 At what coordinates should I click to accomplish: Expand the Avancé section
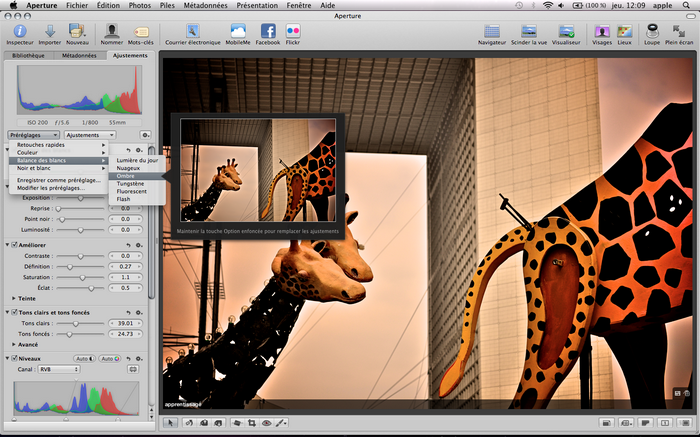(14, 345)
